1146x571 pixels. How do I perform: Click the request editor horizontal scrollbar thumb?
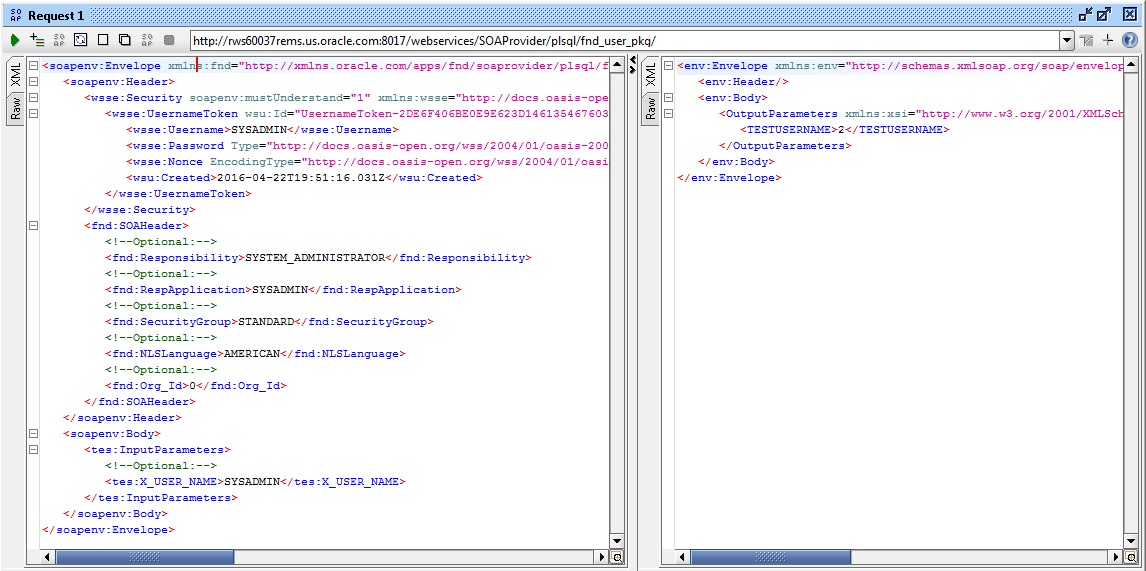tap(145, 557)
